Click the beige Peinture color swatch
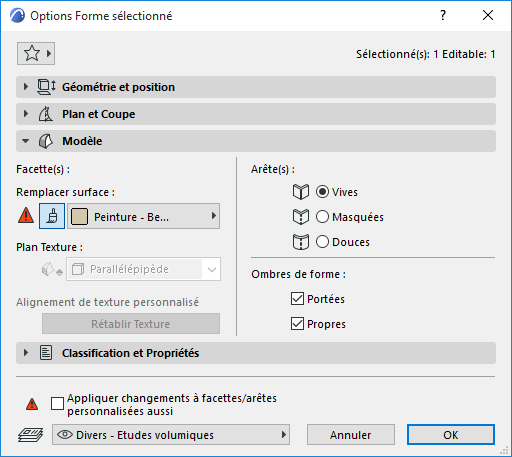Screen dimensions: 512x457 point(79,217)
